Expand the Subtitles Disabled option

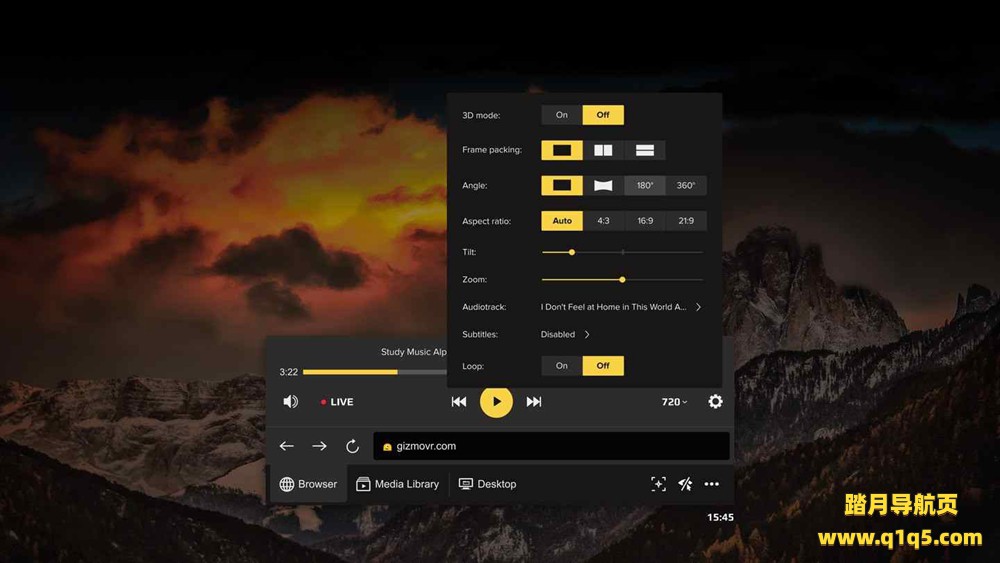[587, 335]
